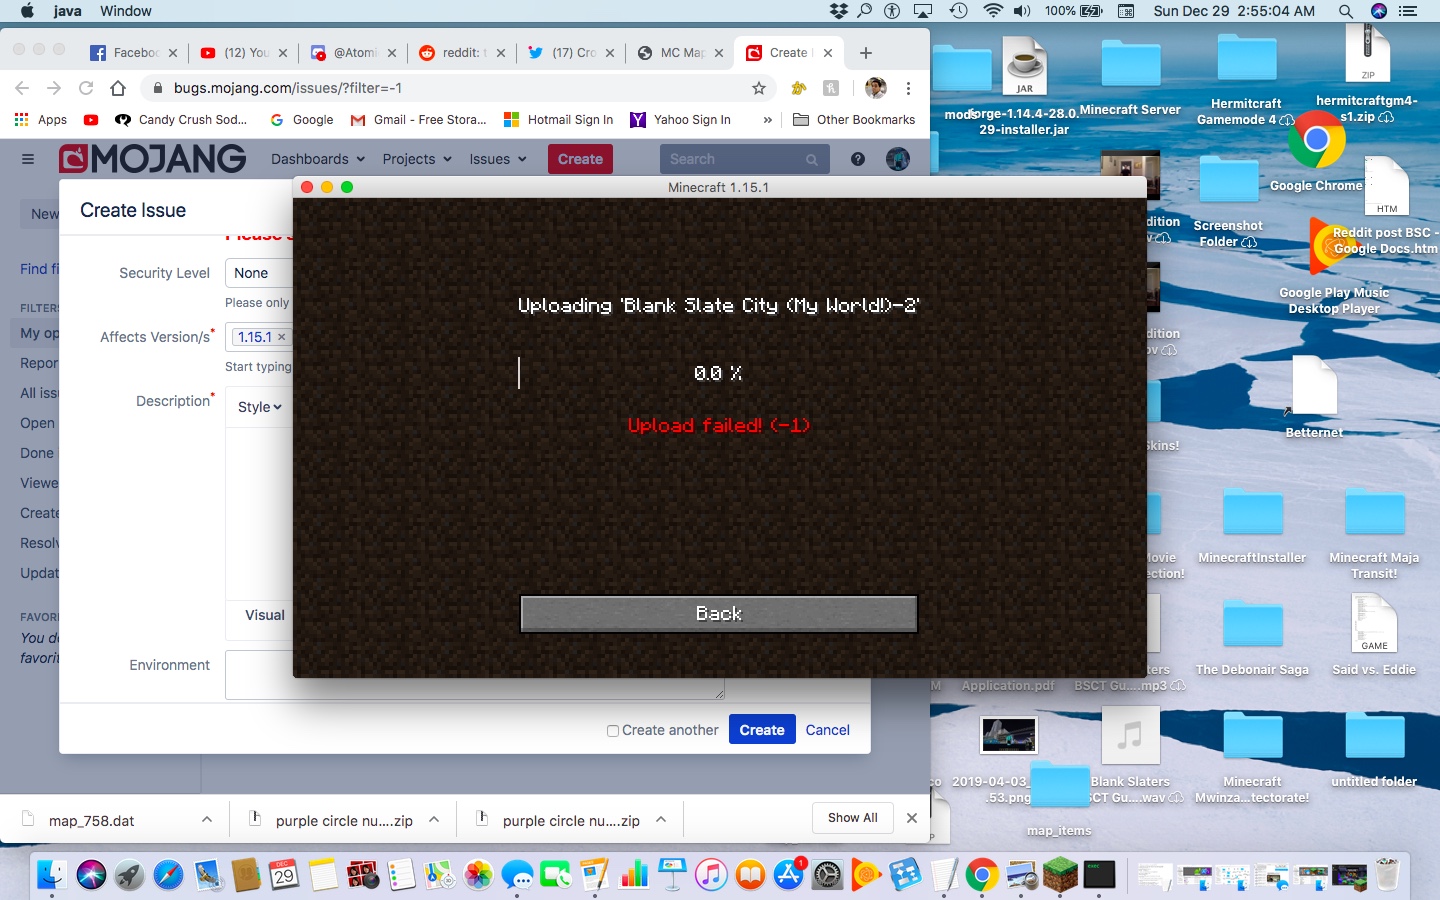Screen dimensions: 1440x900
Task: Submit issue with the blue Create button
Action: pos(762,730)
